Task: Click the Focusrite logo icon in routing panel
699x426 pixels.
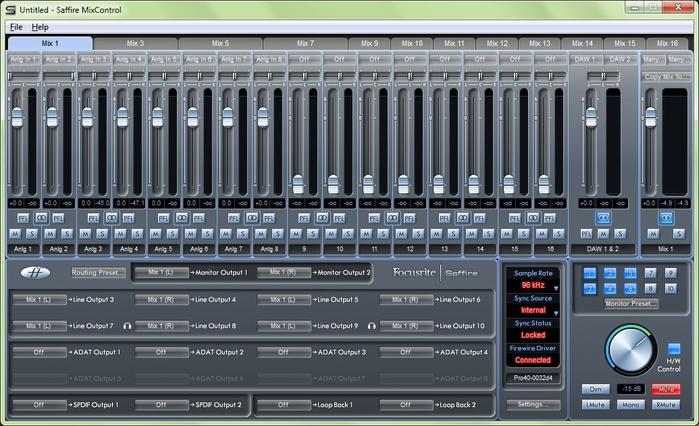Action: (x=36, y=274)
